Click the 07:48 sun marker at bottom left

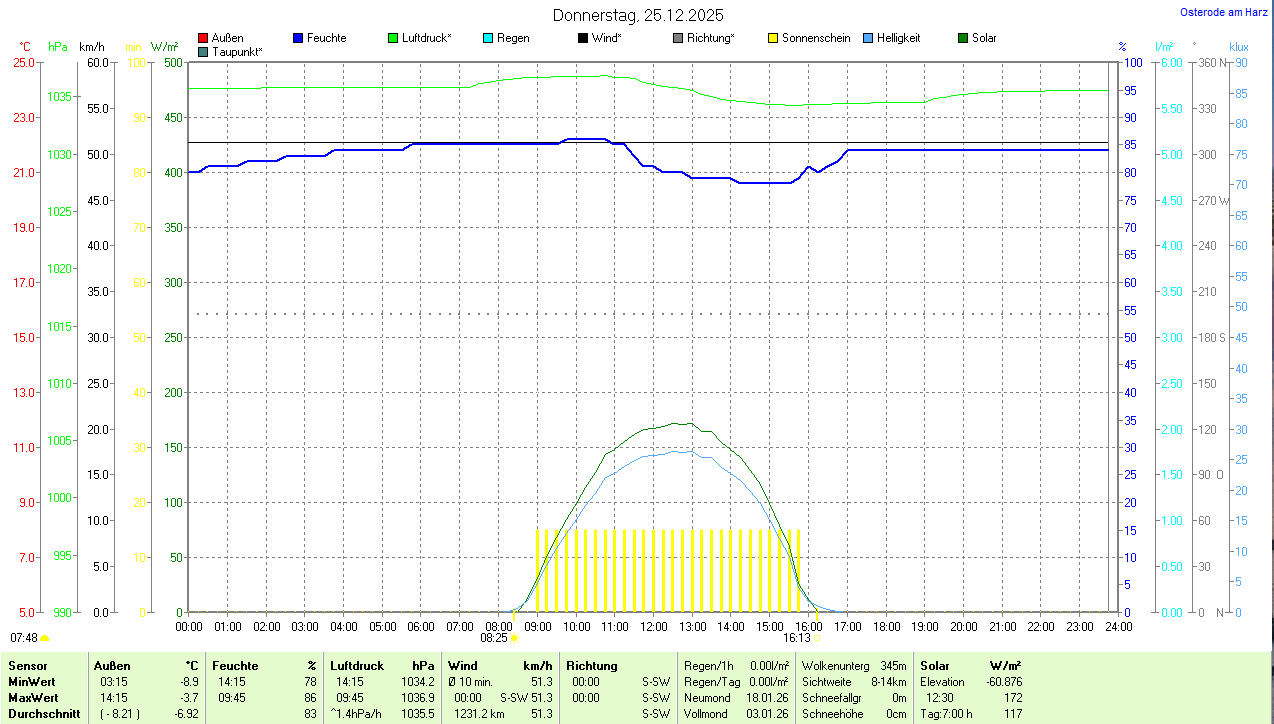pos(29,637)
